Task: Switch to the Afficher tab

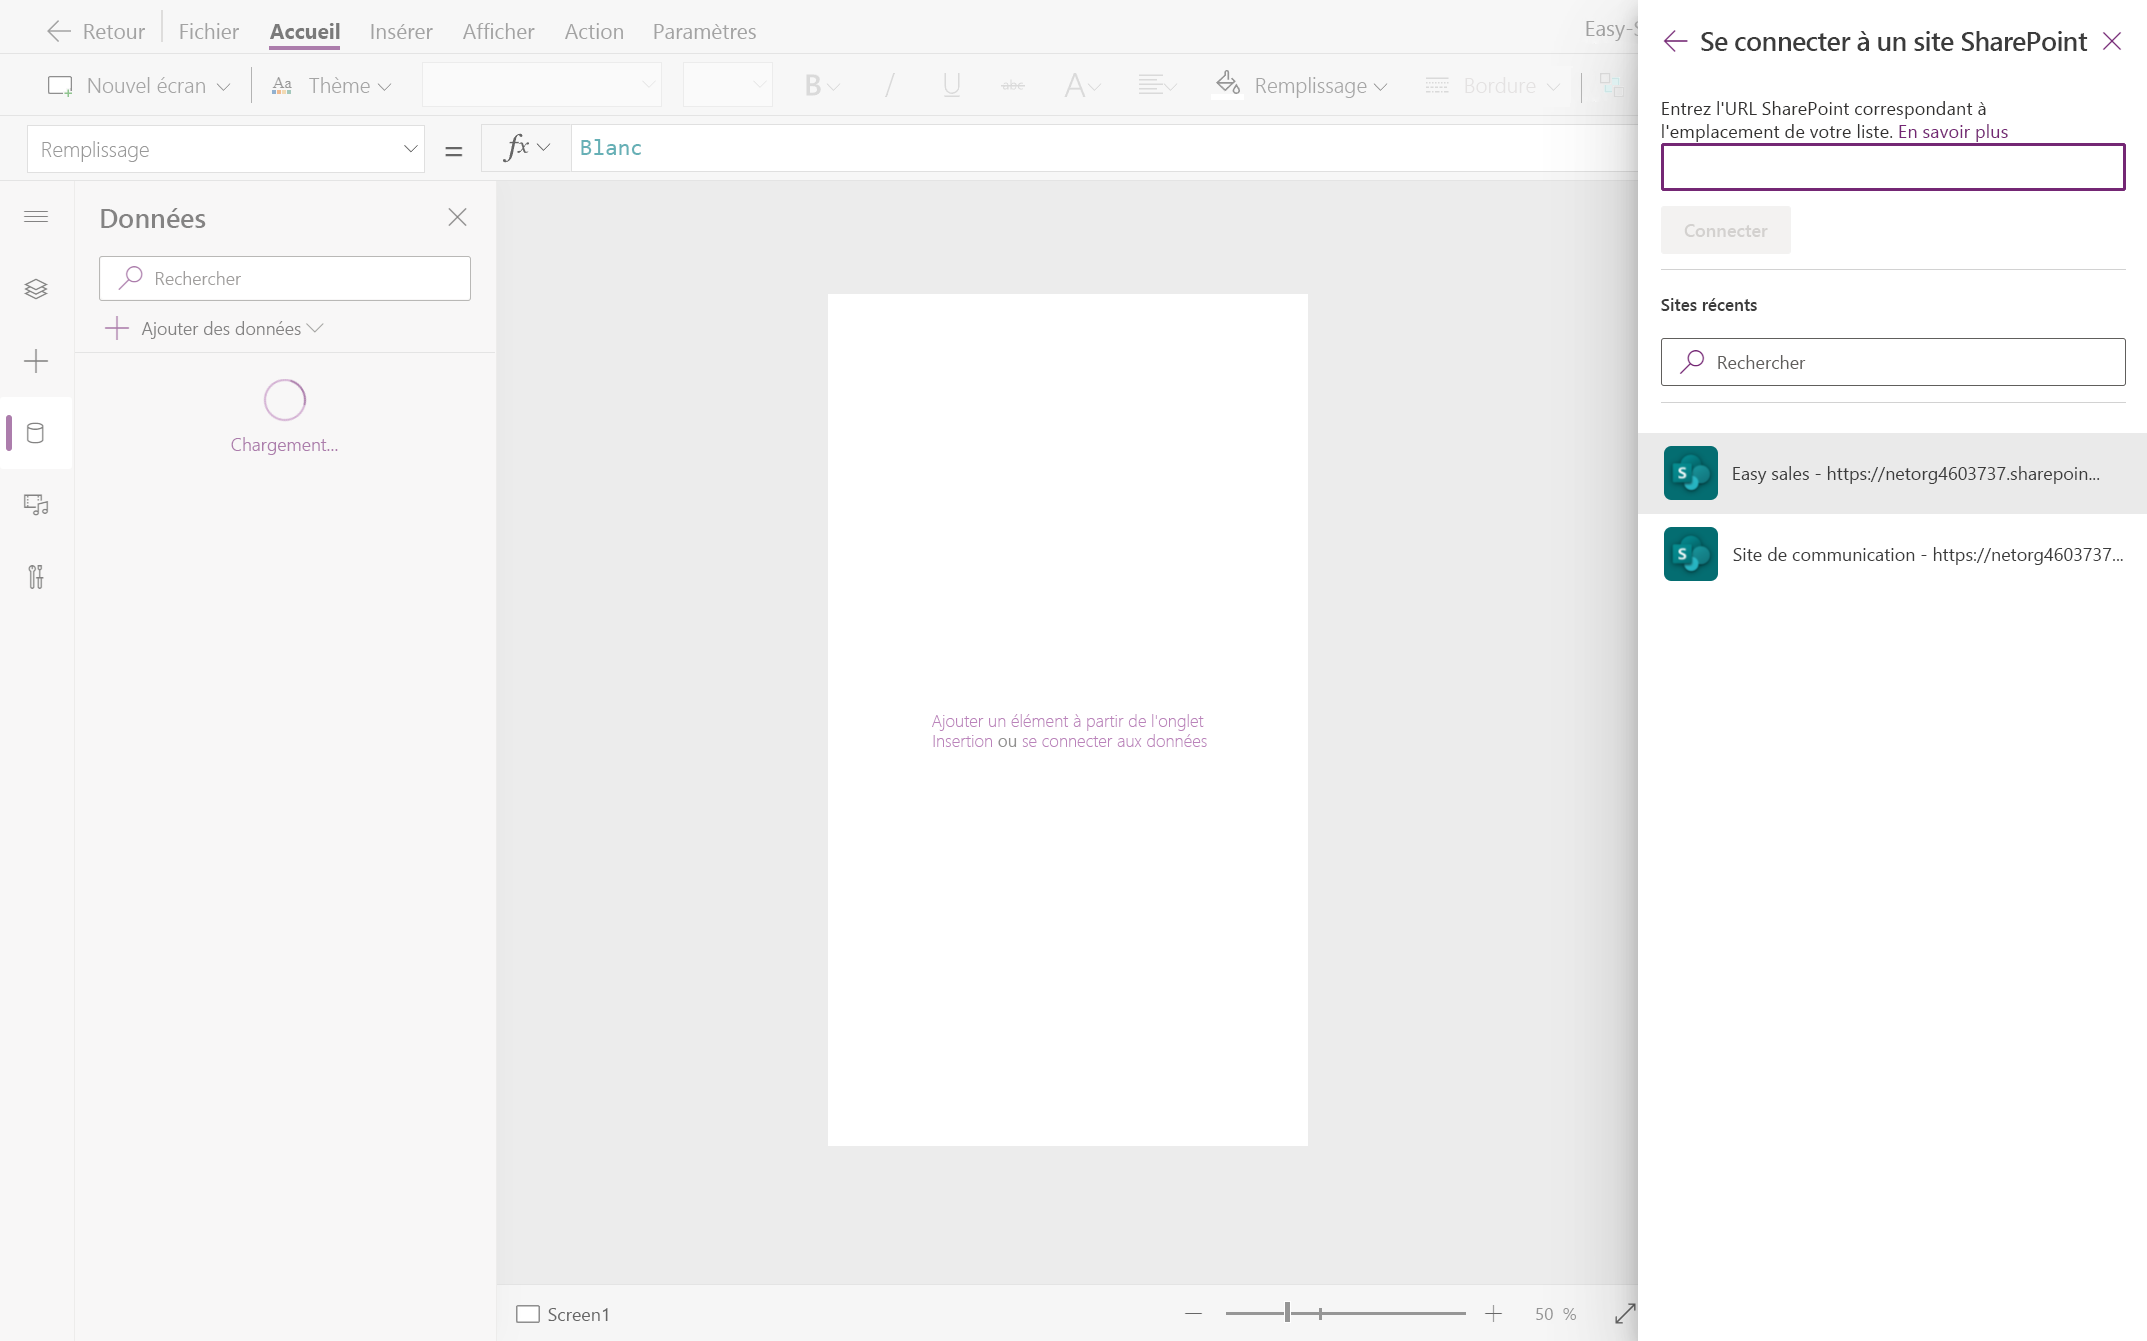Action: tap(498, 31)
